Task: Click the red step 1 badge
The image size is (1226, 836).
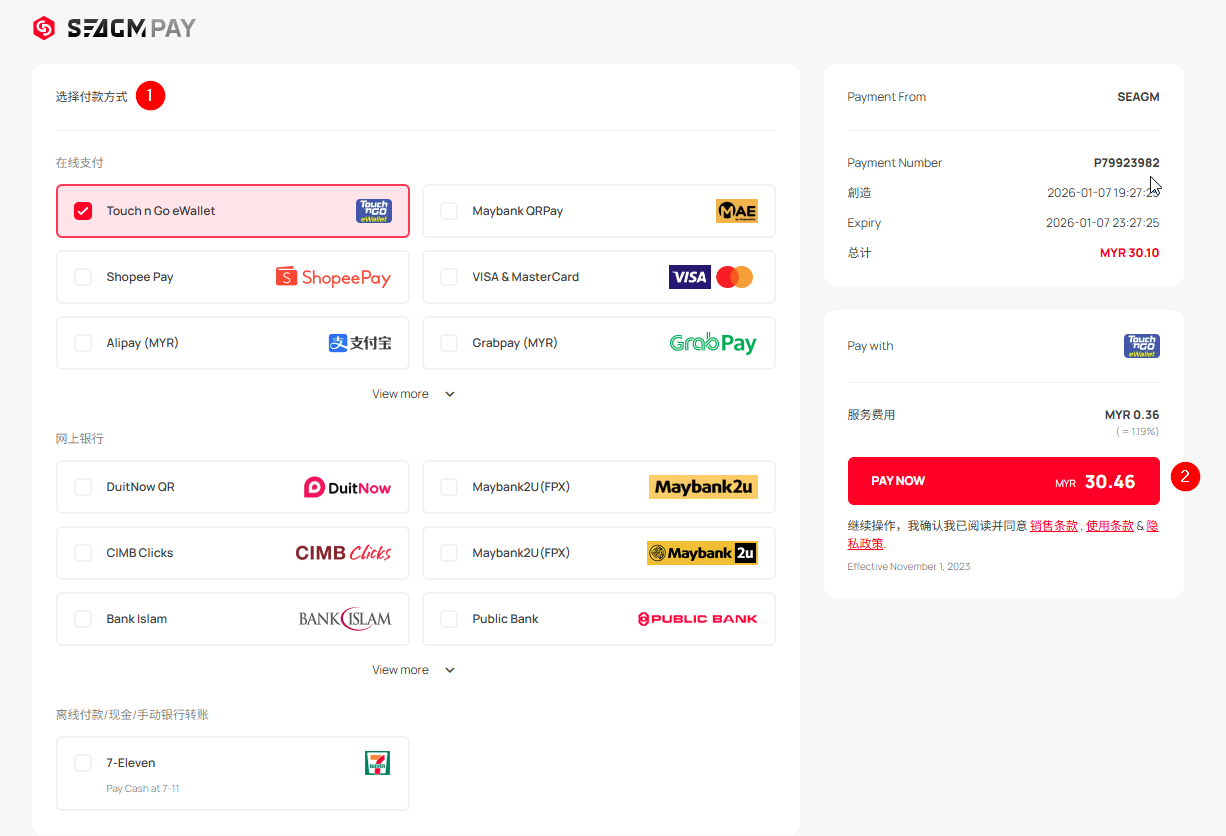Action: click(150, 96)
